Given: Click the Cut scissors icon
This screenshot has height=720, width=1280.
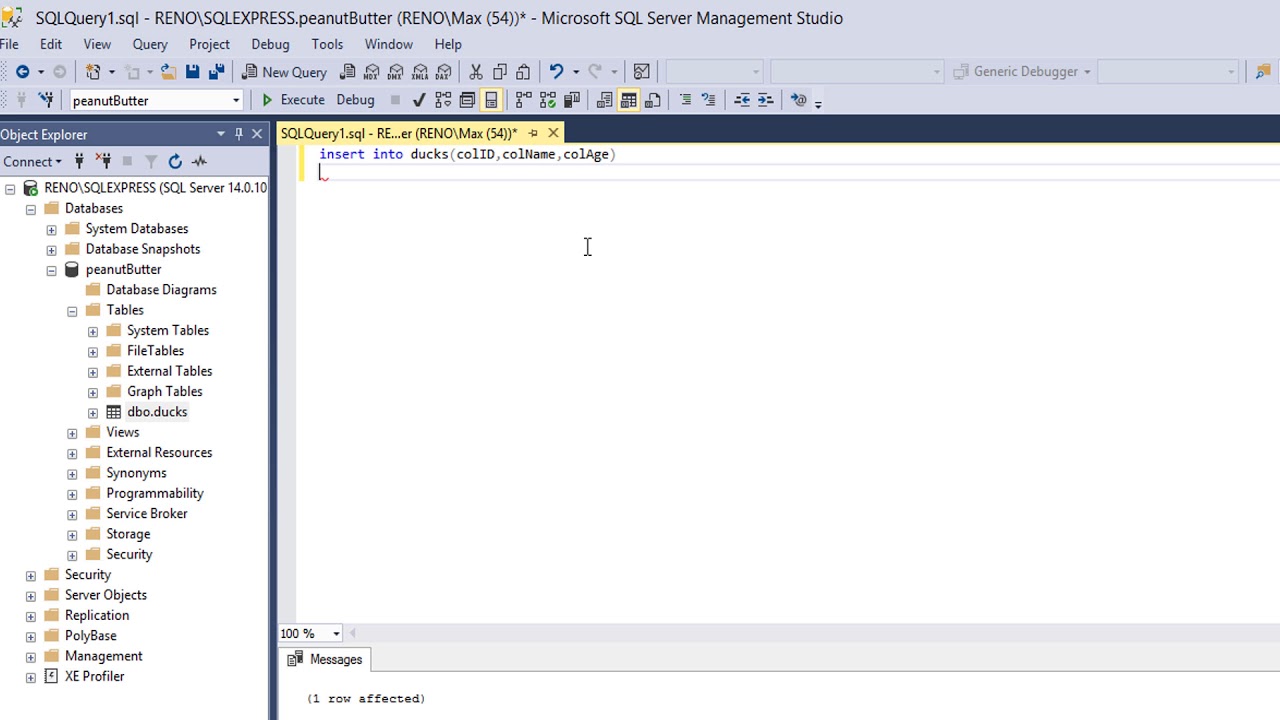Looking at the screenshot, I should pos(476,71).
